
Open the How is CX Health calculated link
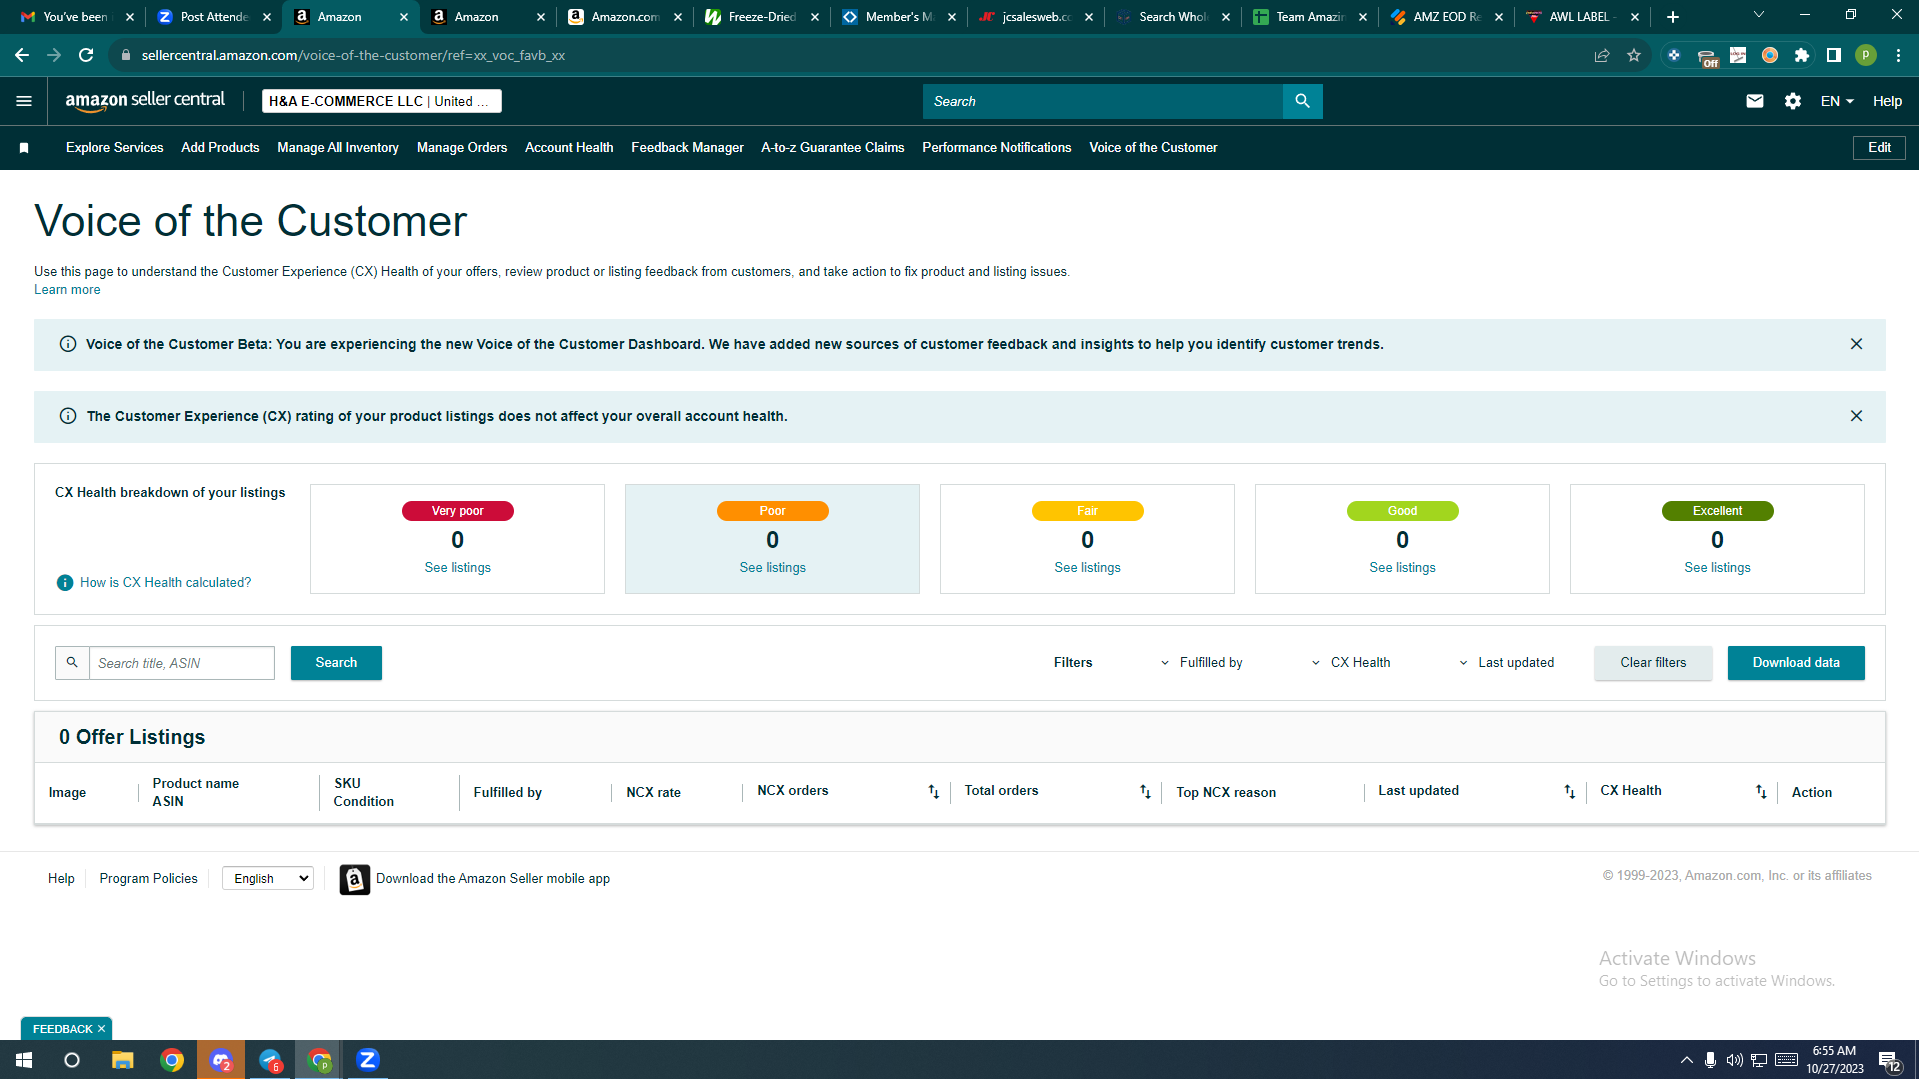166,583
